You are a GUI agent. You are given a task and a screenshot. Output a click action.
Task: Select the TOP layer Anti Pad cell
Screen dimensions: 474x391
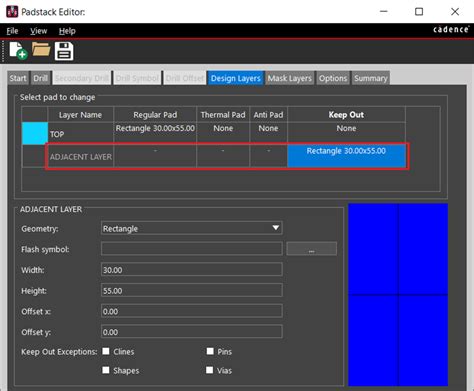click(x=268, y=133)
